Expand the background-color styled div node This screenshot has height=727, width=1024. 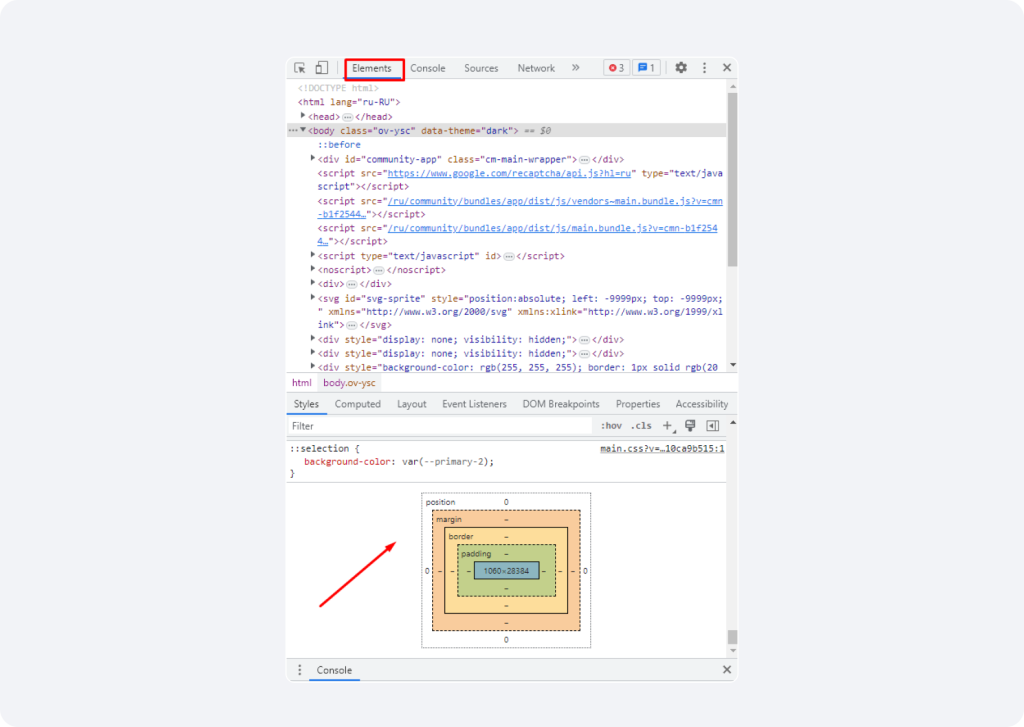tap(313, 366)
